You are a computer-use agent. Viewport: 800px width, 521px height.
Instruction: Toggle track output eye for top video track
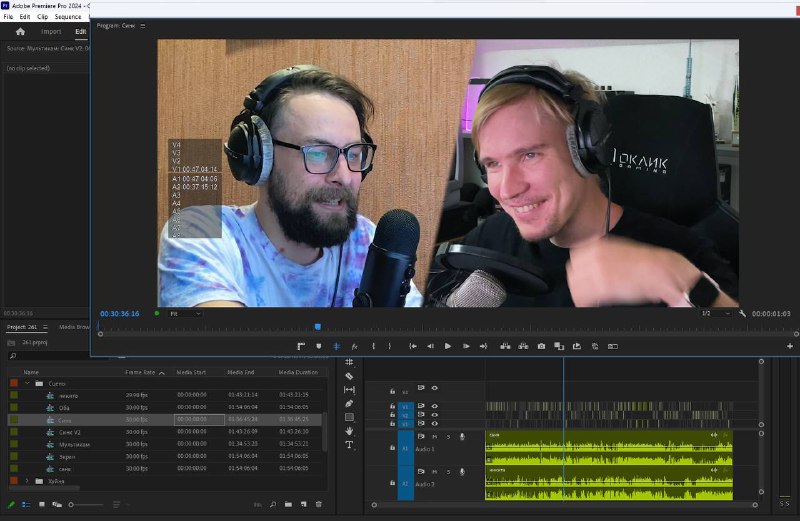(435, 388)
